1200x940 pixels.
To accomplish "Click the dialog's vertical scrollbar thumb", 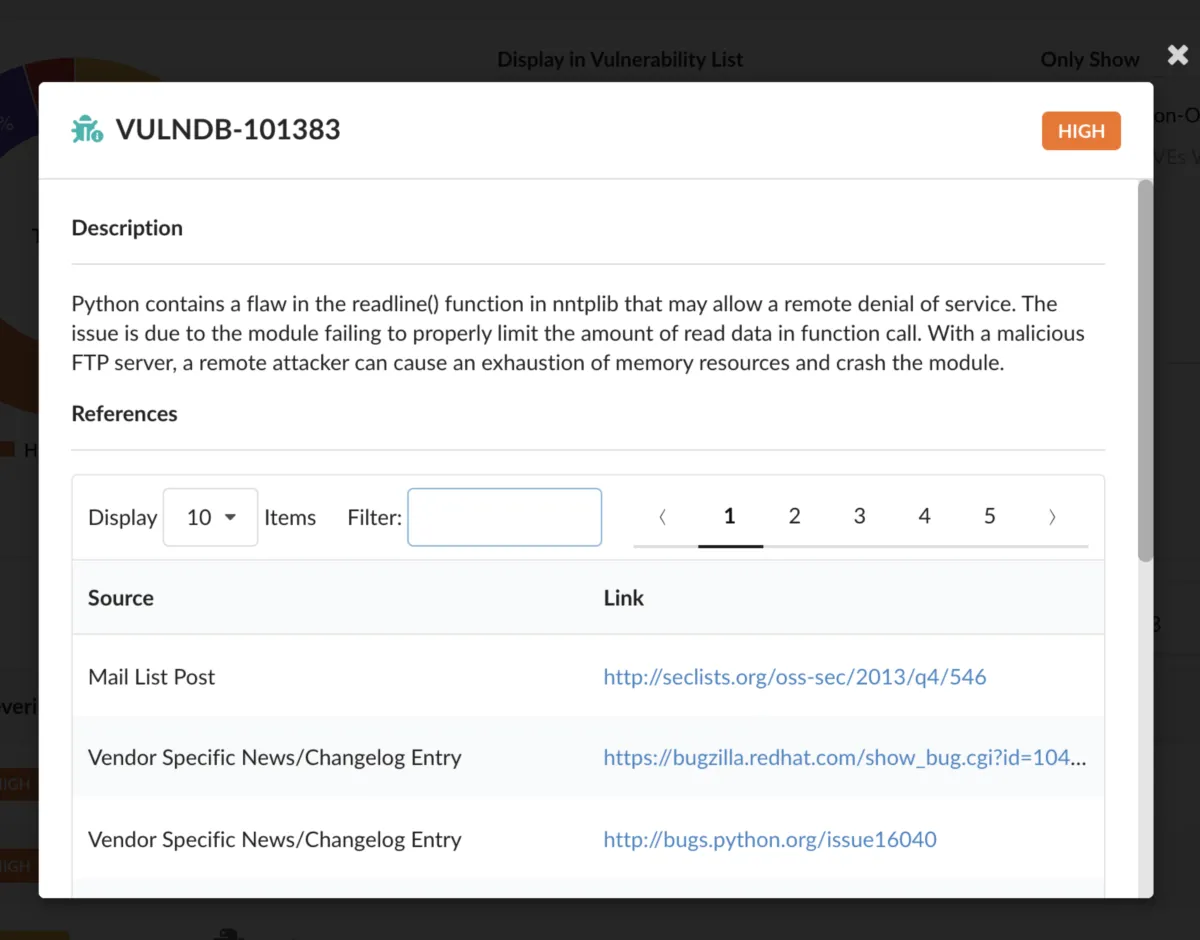I will (1145, 370).
